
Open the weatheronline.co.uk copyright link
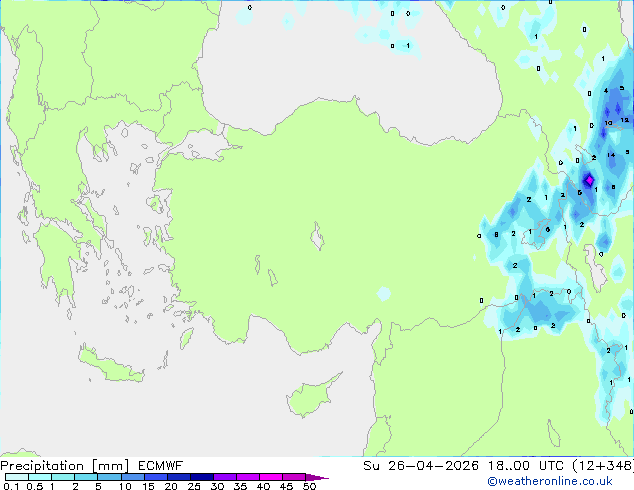coord(550,481)
